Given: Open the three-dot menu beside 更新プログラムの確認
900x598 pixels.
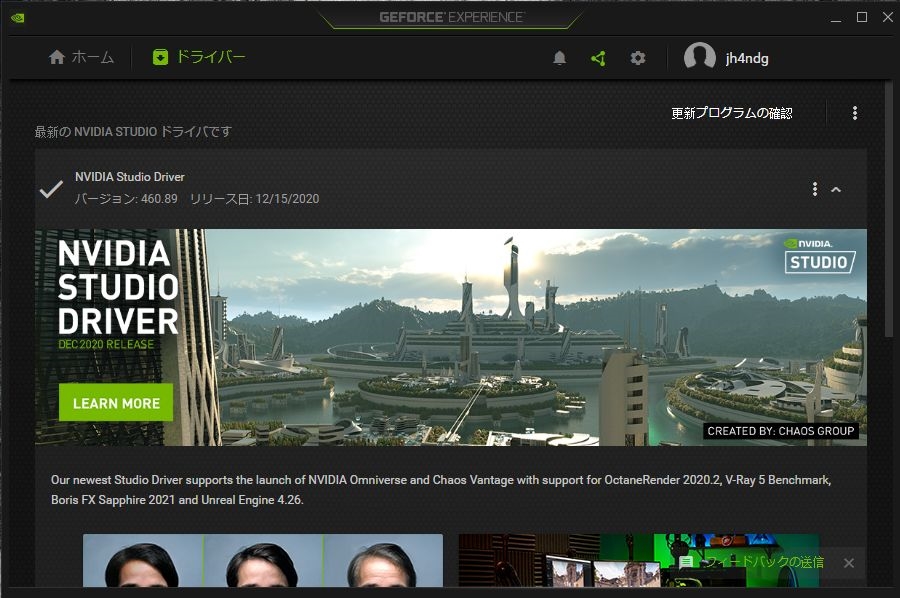Looking at the screenshot, I should pos(855,113).
